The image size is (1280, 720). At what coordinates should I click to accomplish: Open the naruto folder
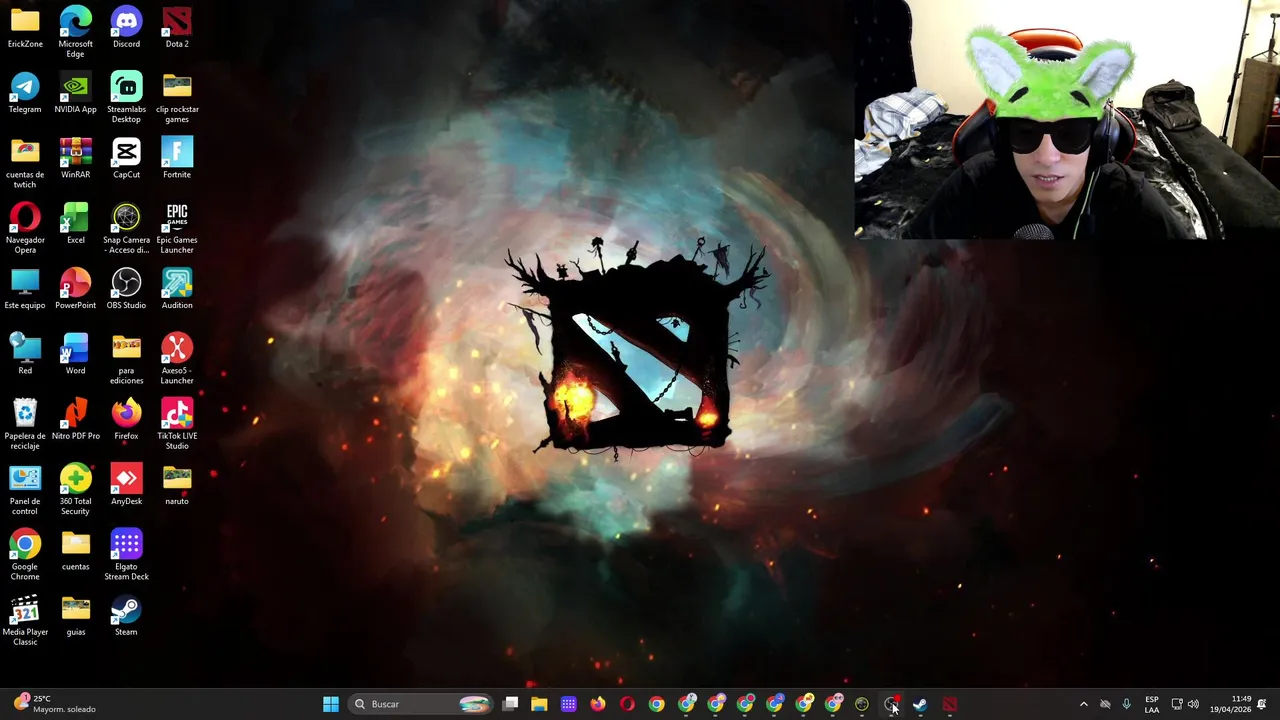click(177, 485)
